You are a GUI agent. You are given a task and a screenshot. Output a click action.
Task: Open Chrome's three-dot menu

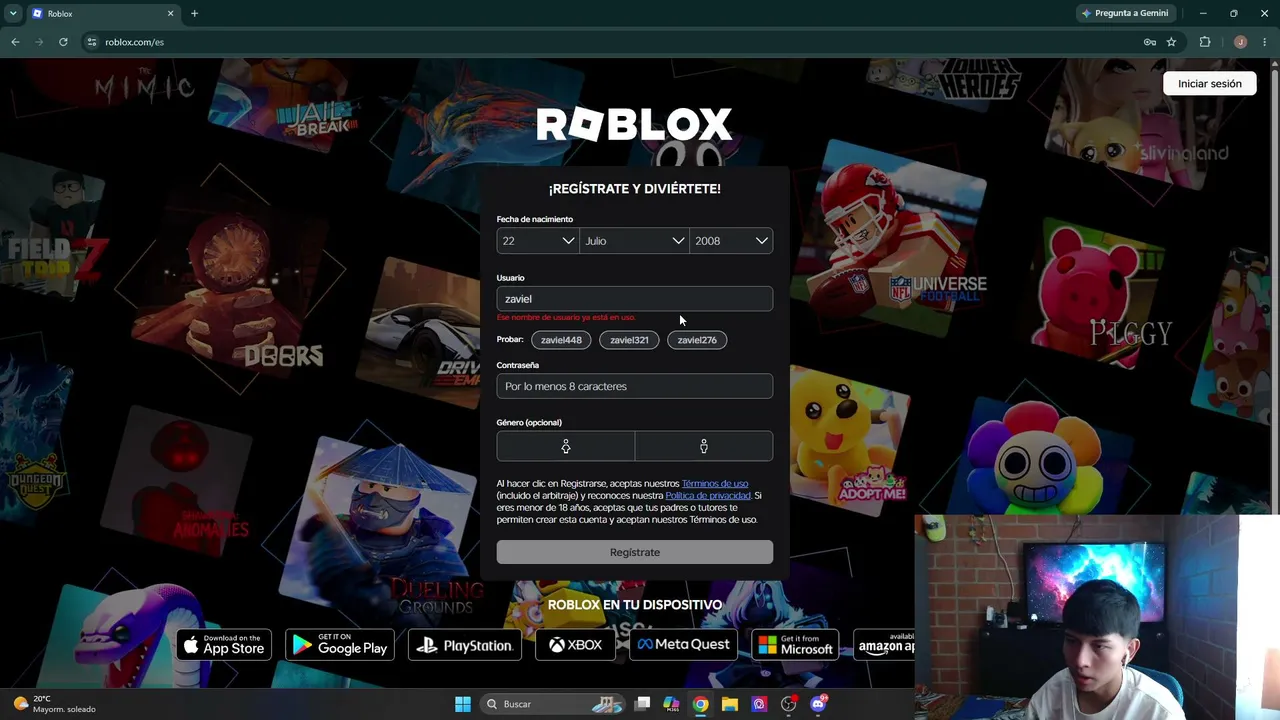(x=1265, y=42)
